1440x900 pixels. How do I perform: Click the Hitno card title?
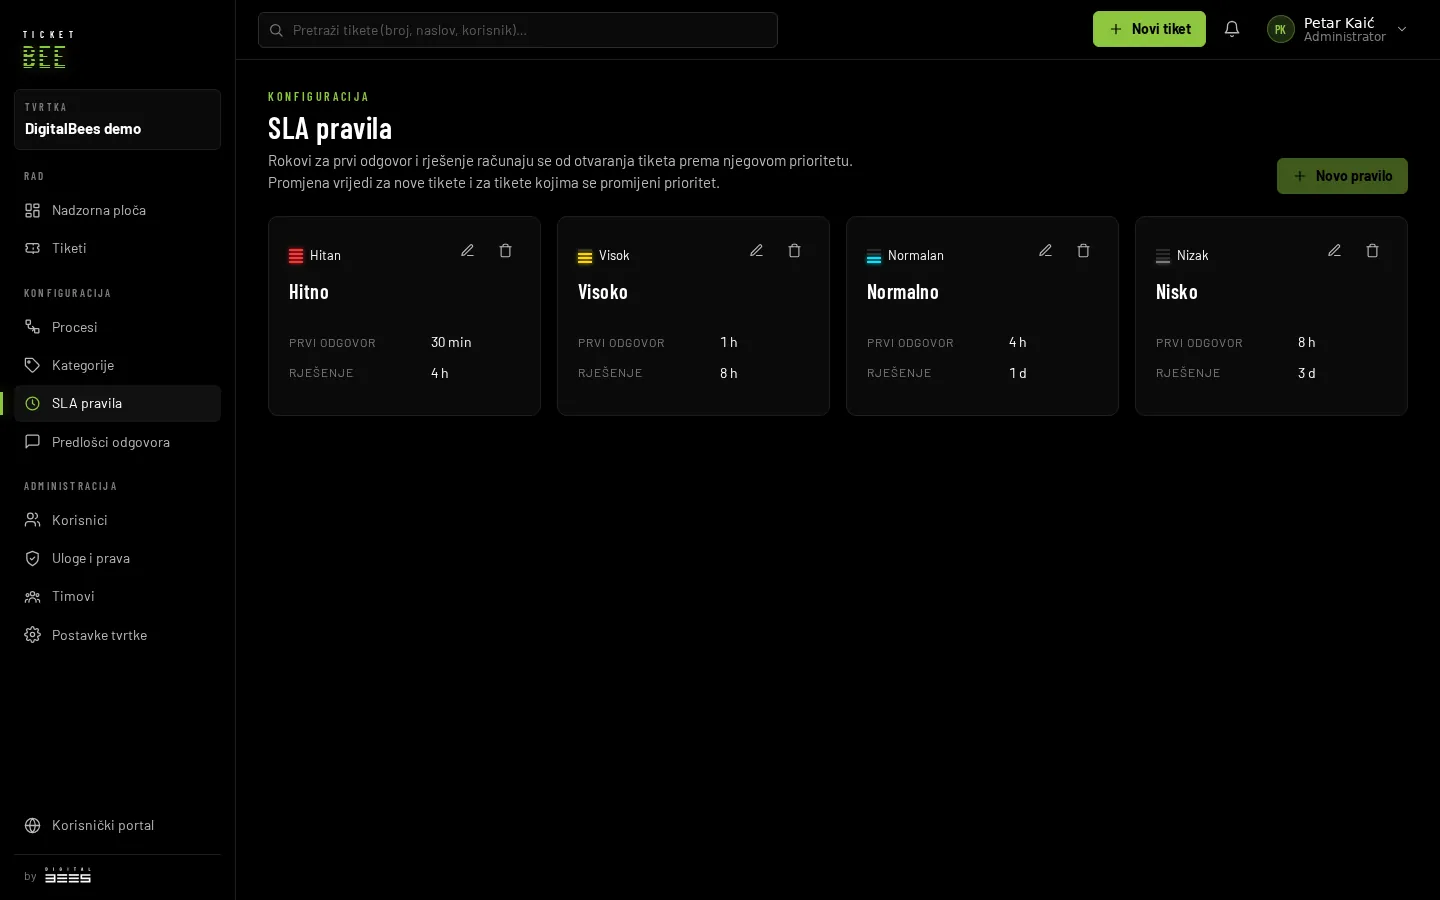[309, 292]
